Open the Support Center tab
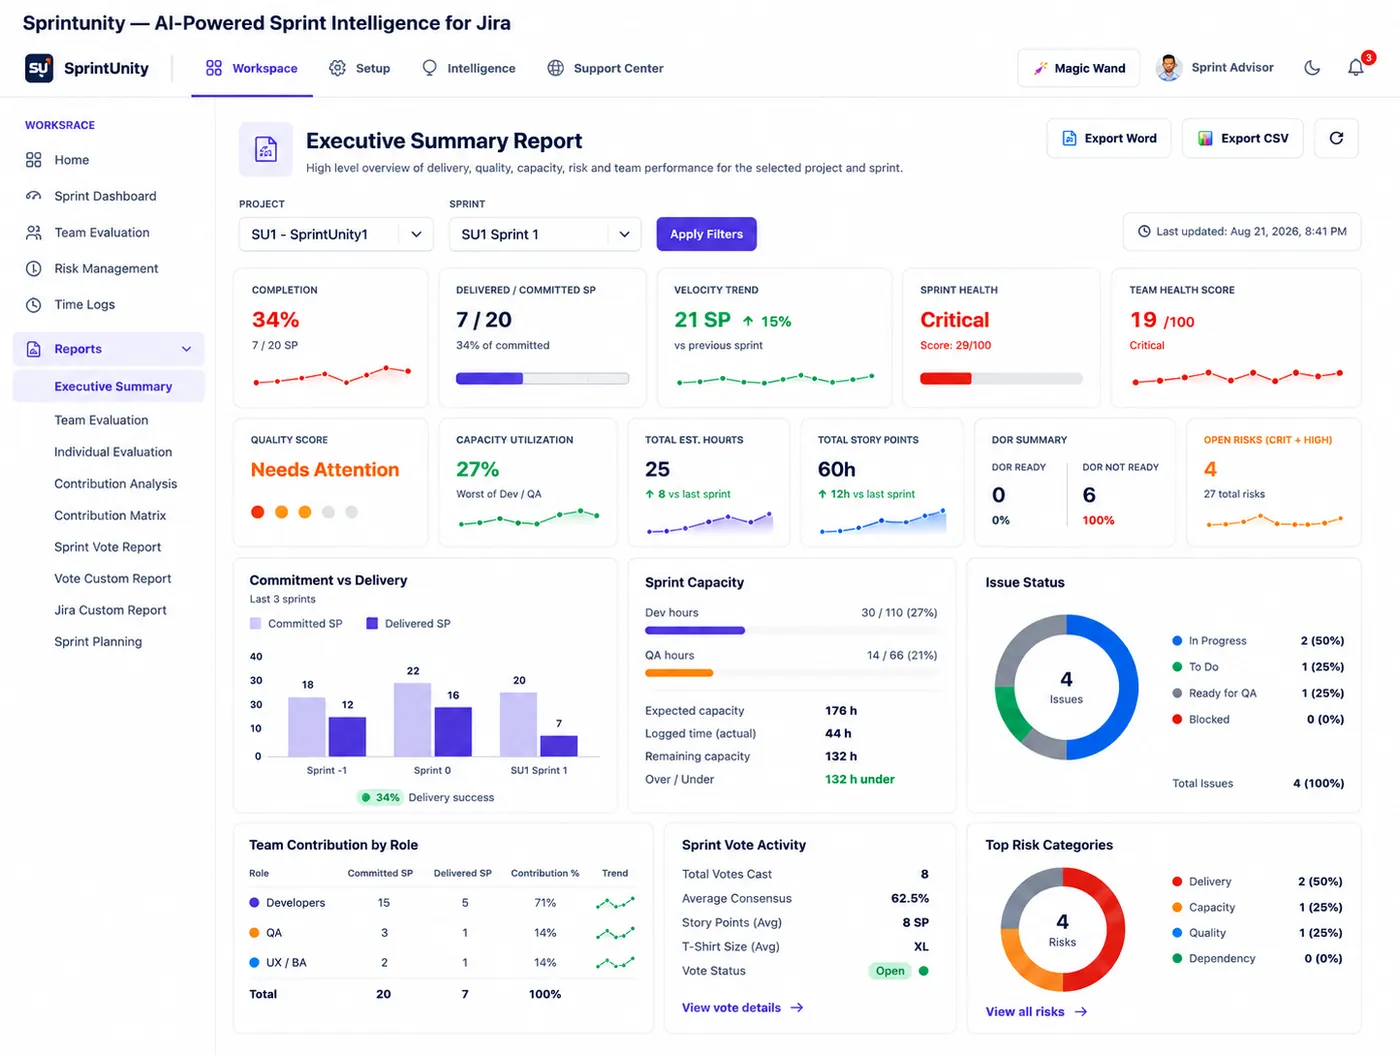Screen dimensions: 1400x1055 (605, 68)
